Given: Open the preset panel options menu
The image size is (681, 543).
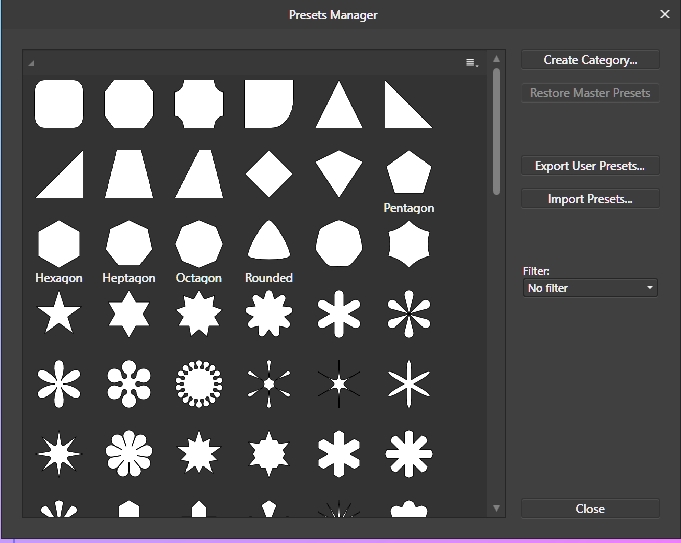Looking at the screenshot, I should tap(472, 63).
